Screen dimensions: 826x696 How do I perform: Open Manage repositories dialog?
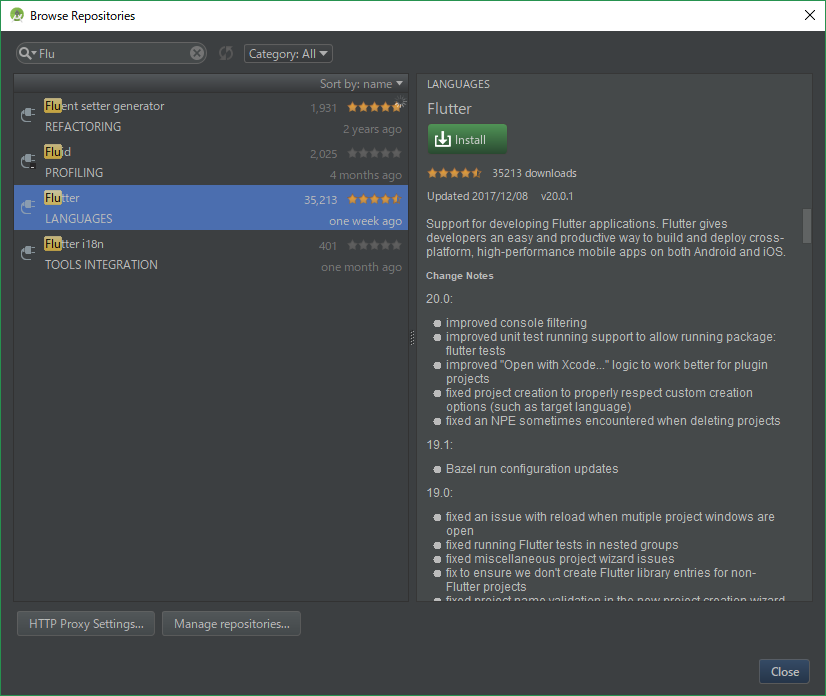pos(232,624)
